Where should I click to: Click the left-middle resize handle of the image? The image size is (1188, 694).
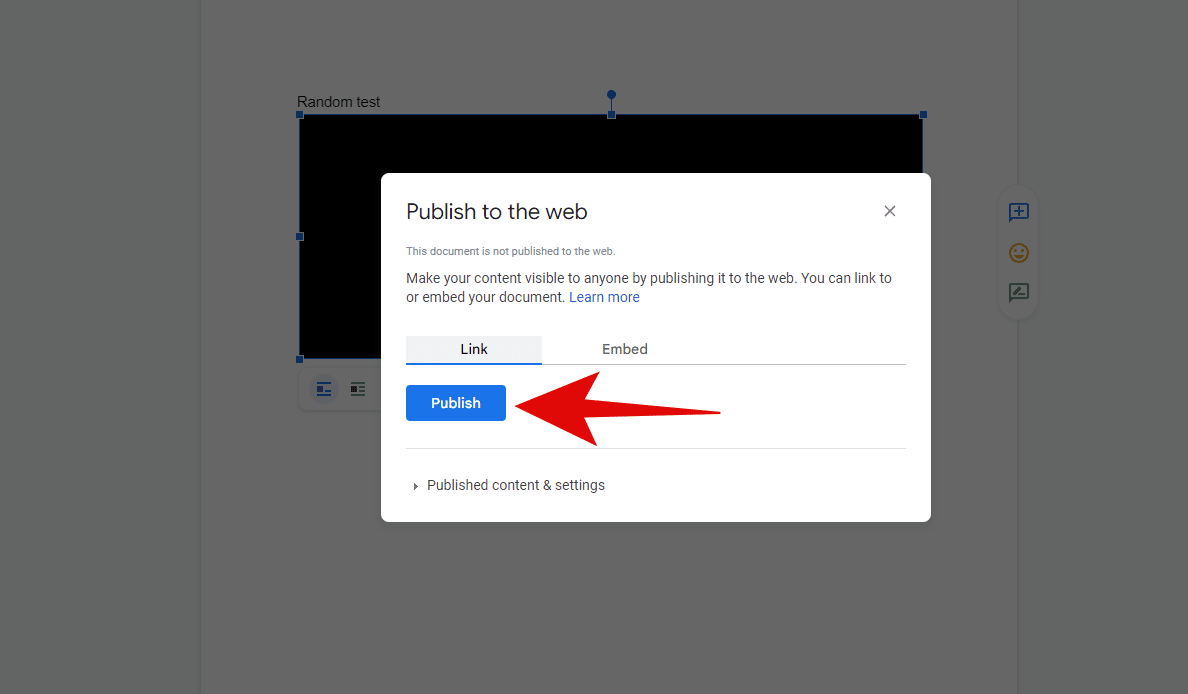click(299, 236)
